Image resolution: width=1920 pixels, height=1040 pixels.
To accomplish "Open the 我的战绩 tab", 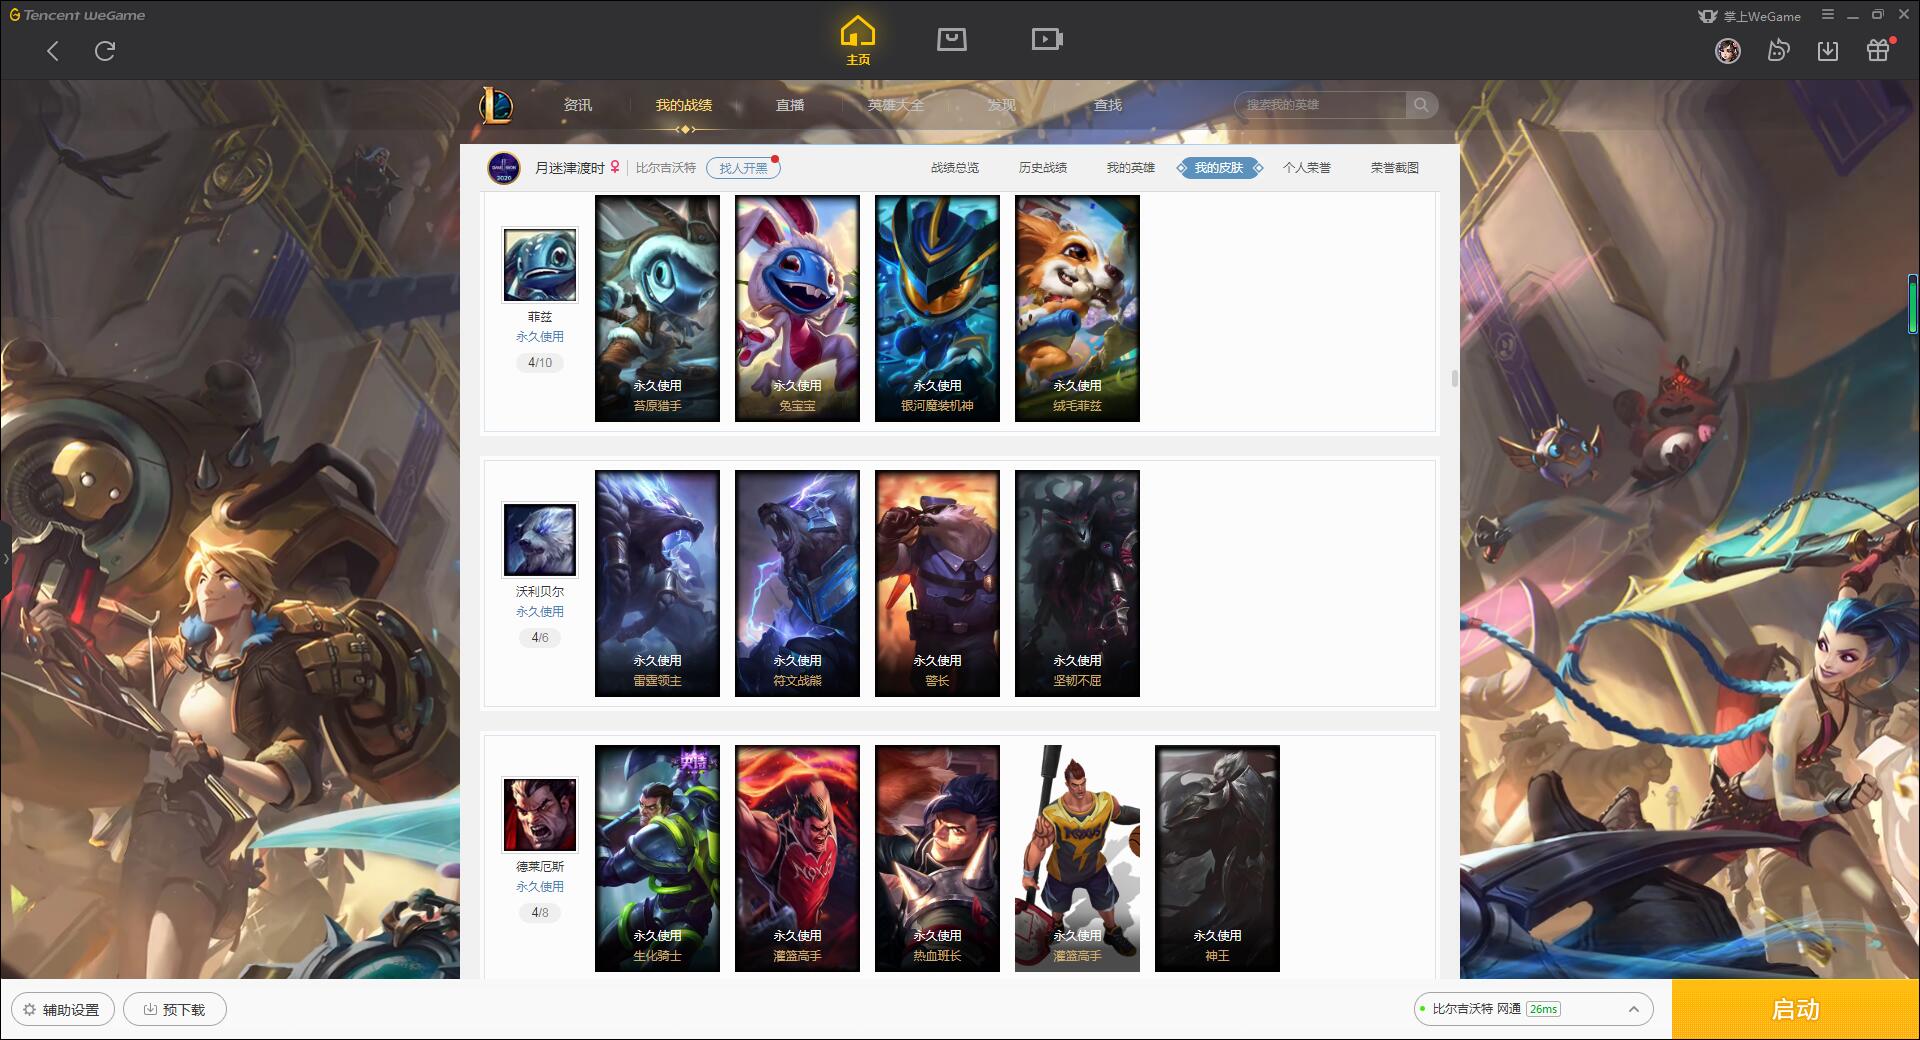I will click(x=684, y=105).
